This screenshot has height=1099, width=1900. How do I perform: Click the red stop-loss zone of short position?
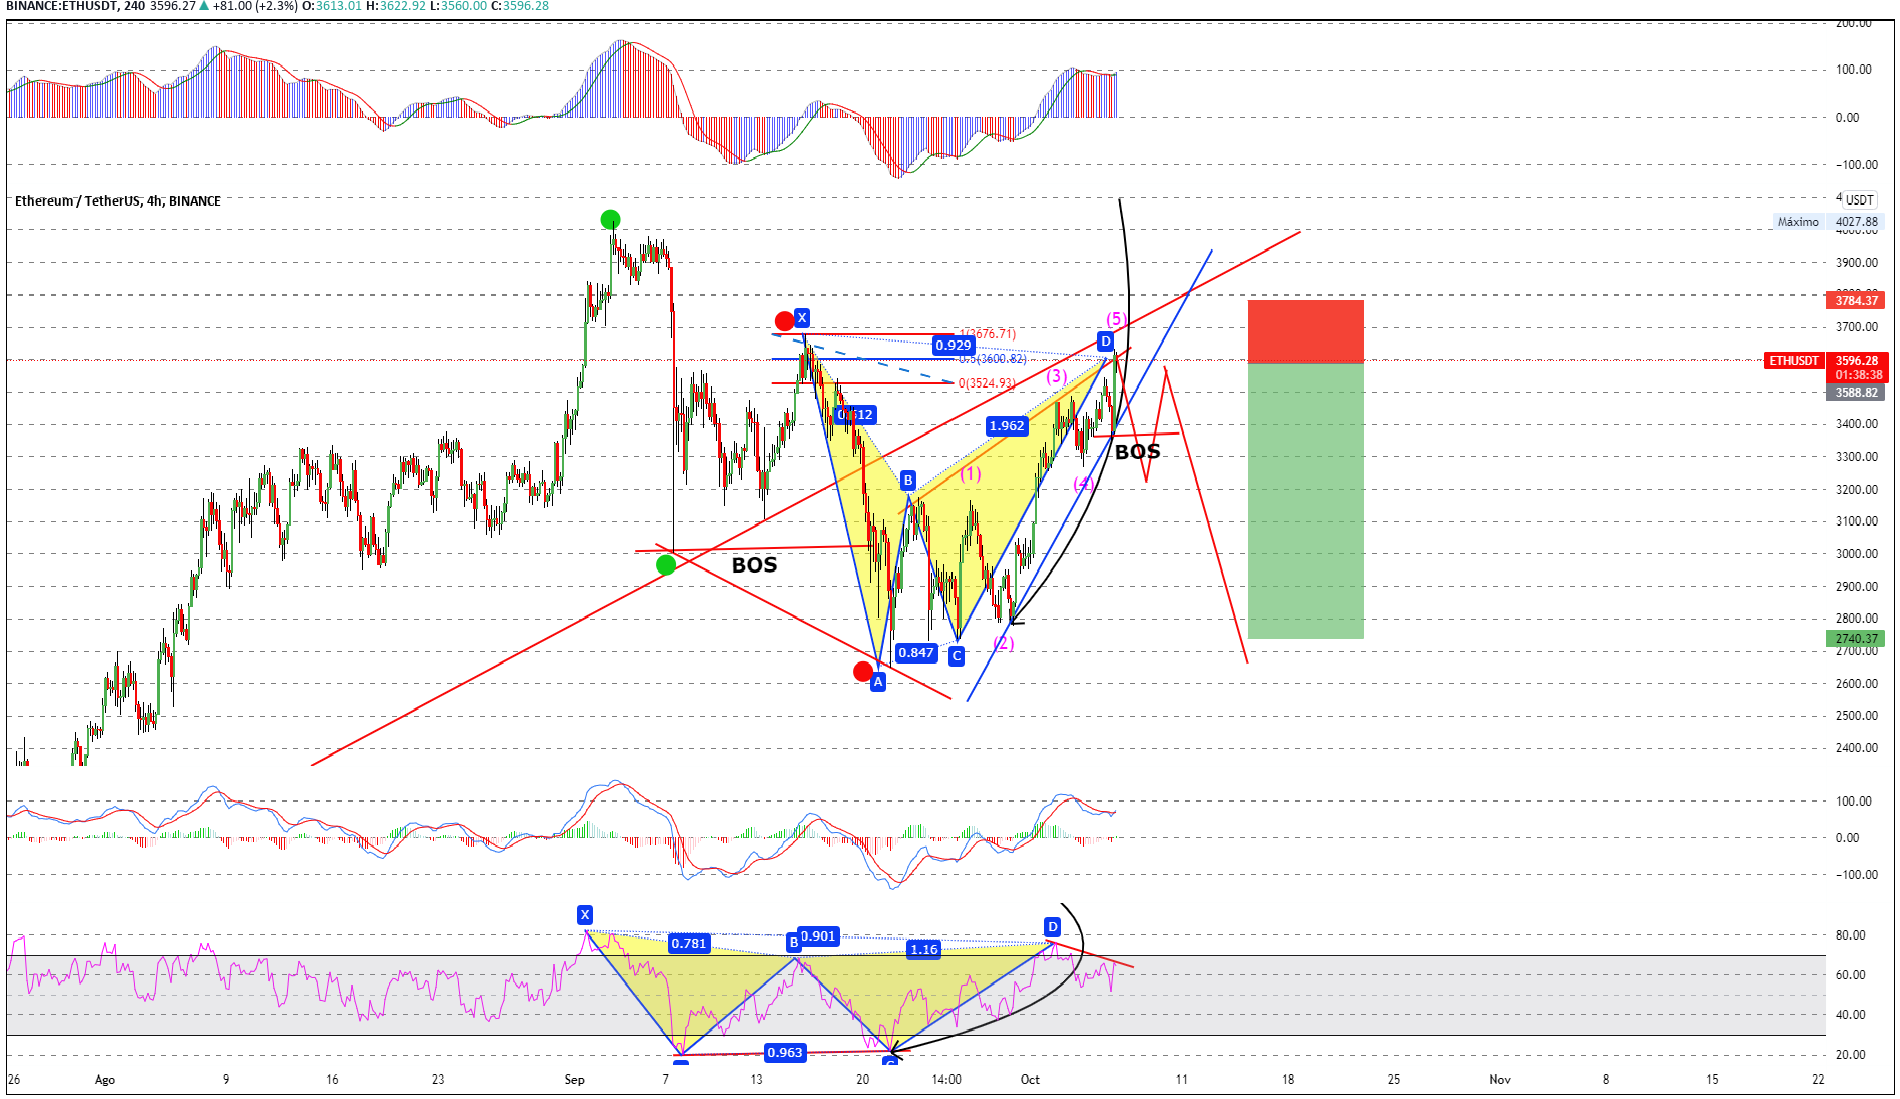click(x=1305, y=331)
